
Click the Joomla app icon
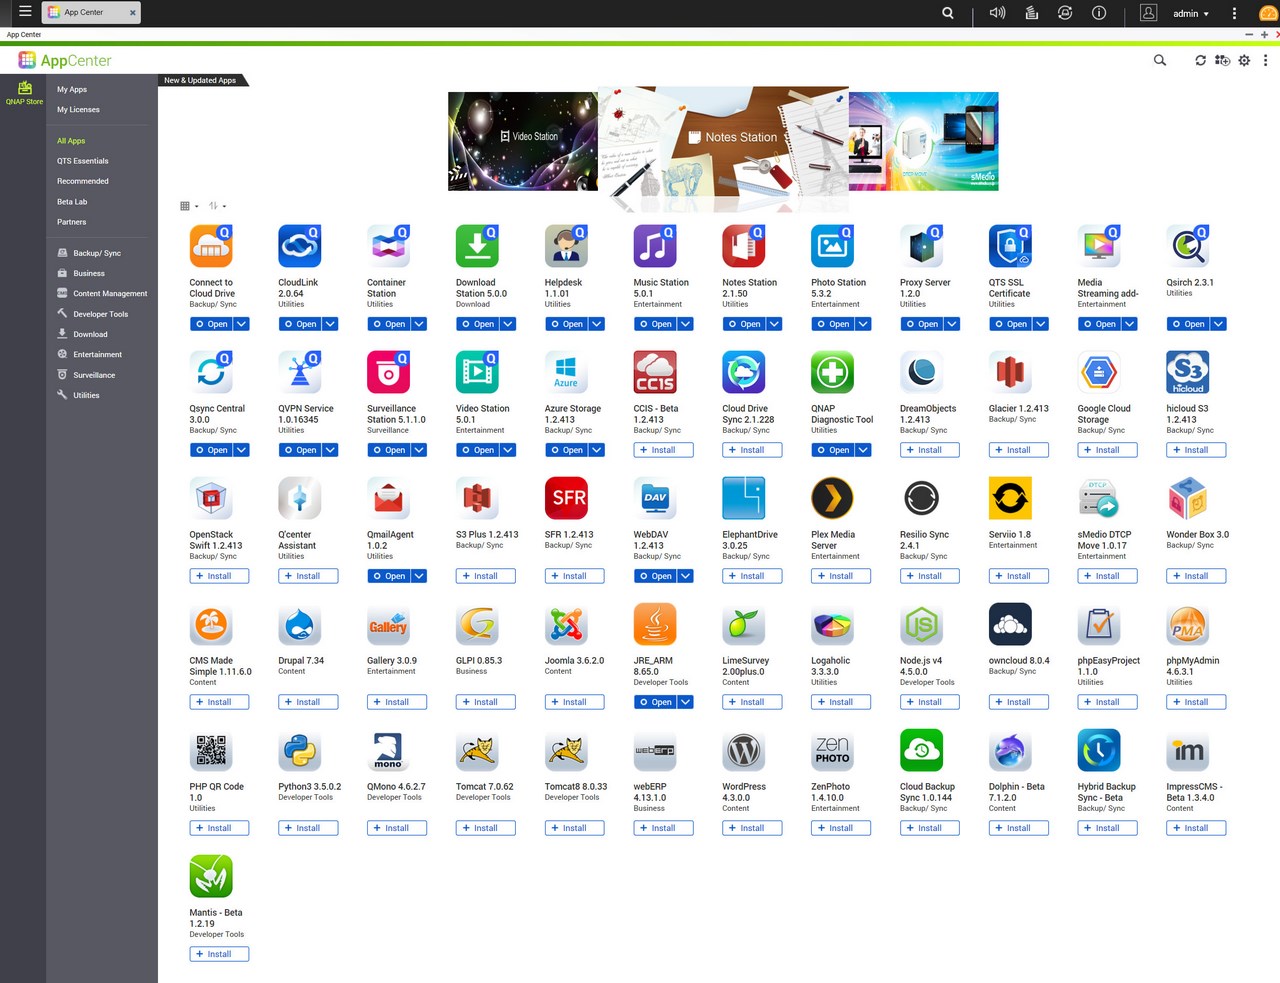coord(566,624)
